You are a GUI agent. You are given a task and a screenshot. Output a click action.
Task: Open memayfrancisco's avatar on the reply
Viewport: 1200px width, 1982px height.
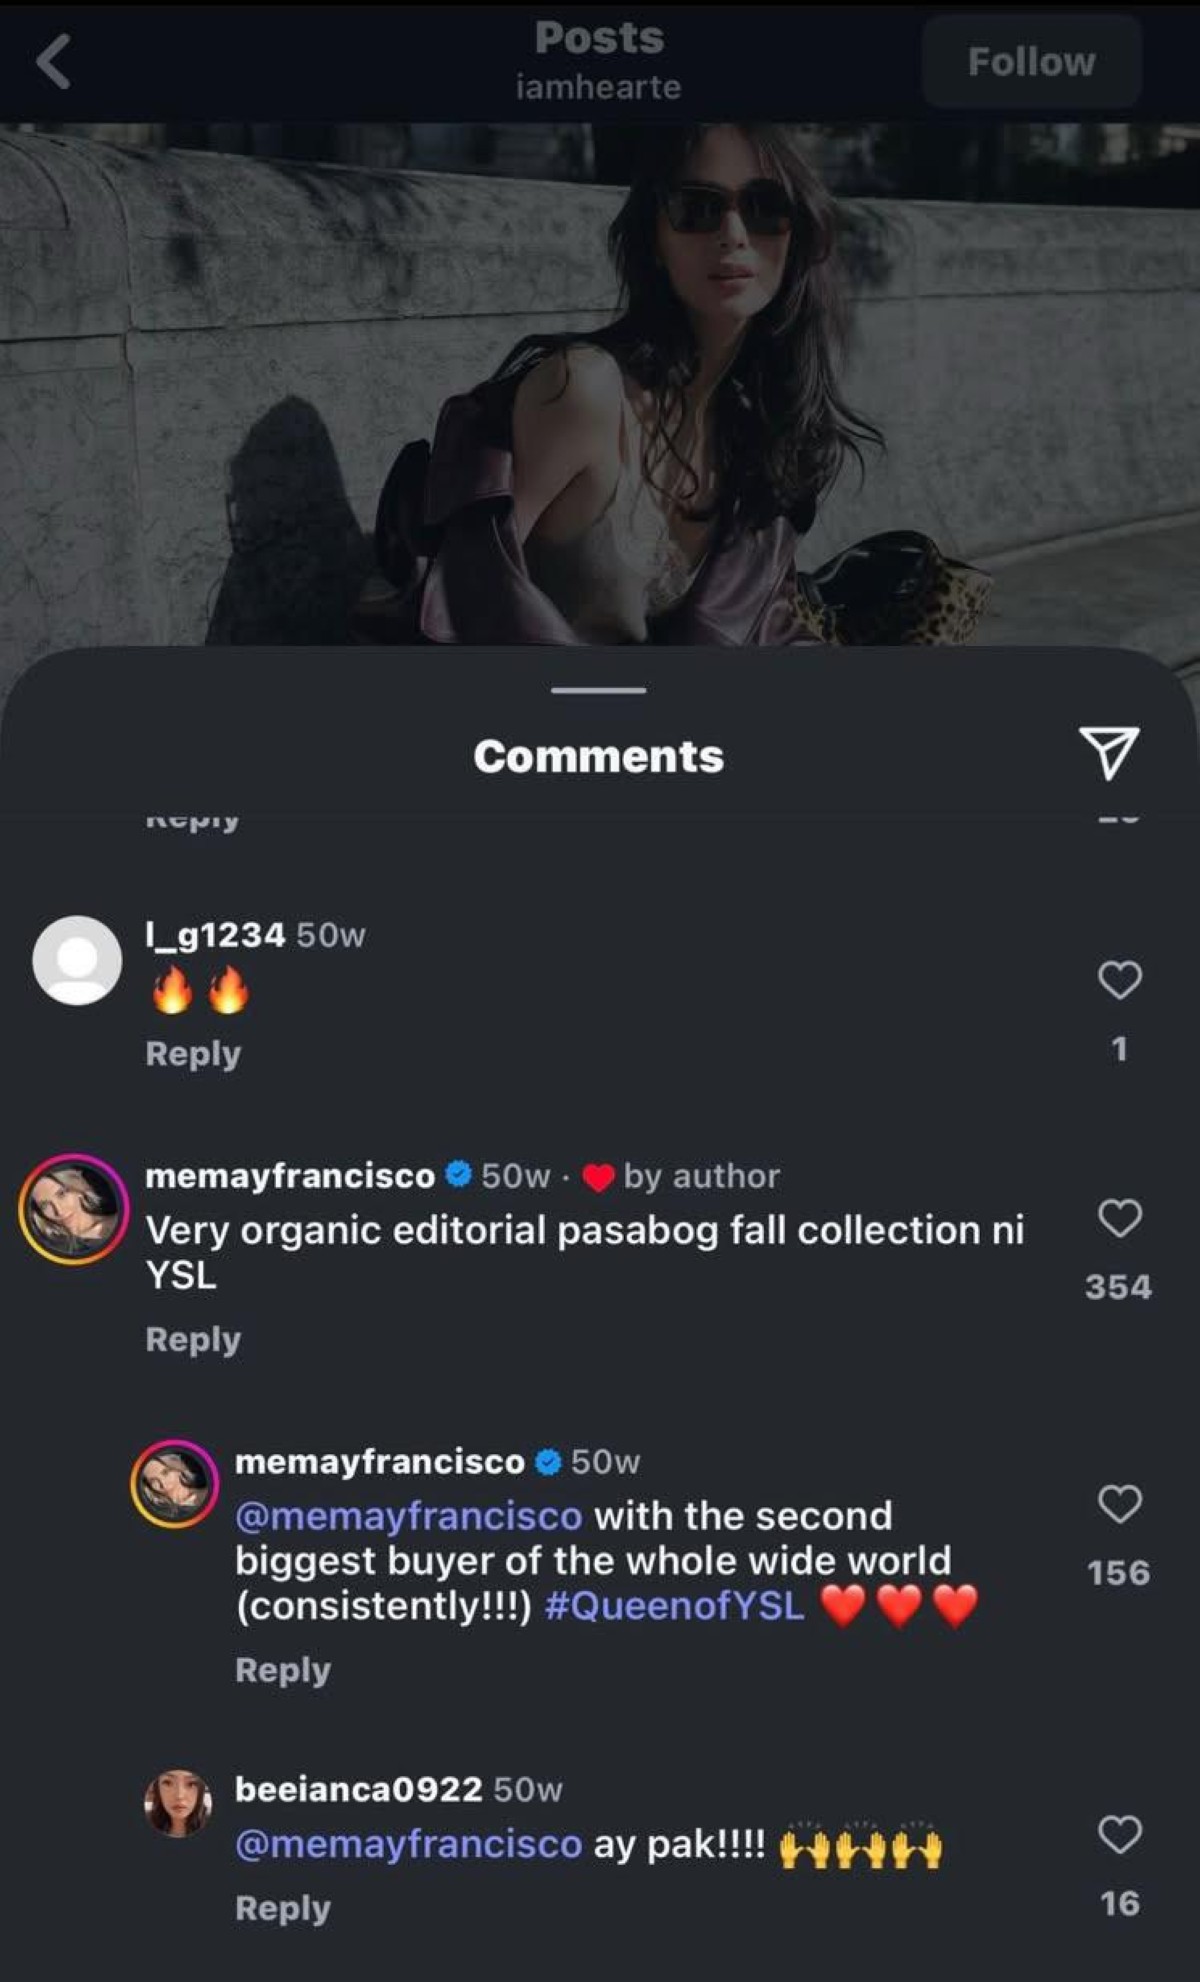(x=175, y=1484)
